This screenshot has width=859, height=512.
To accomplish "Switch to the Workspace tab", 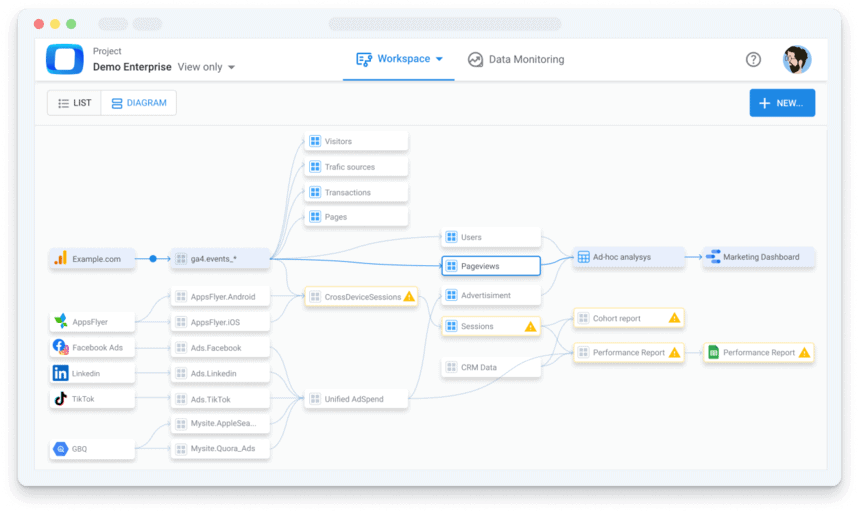I will click(399, 59).
